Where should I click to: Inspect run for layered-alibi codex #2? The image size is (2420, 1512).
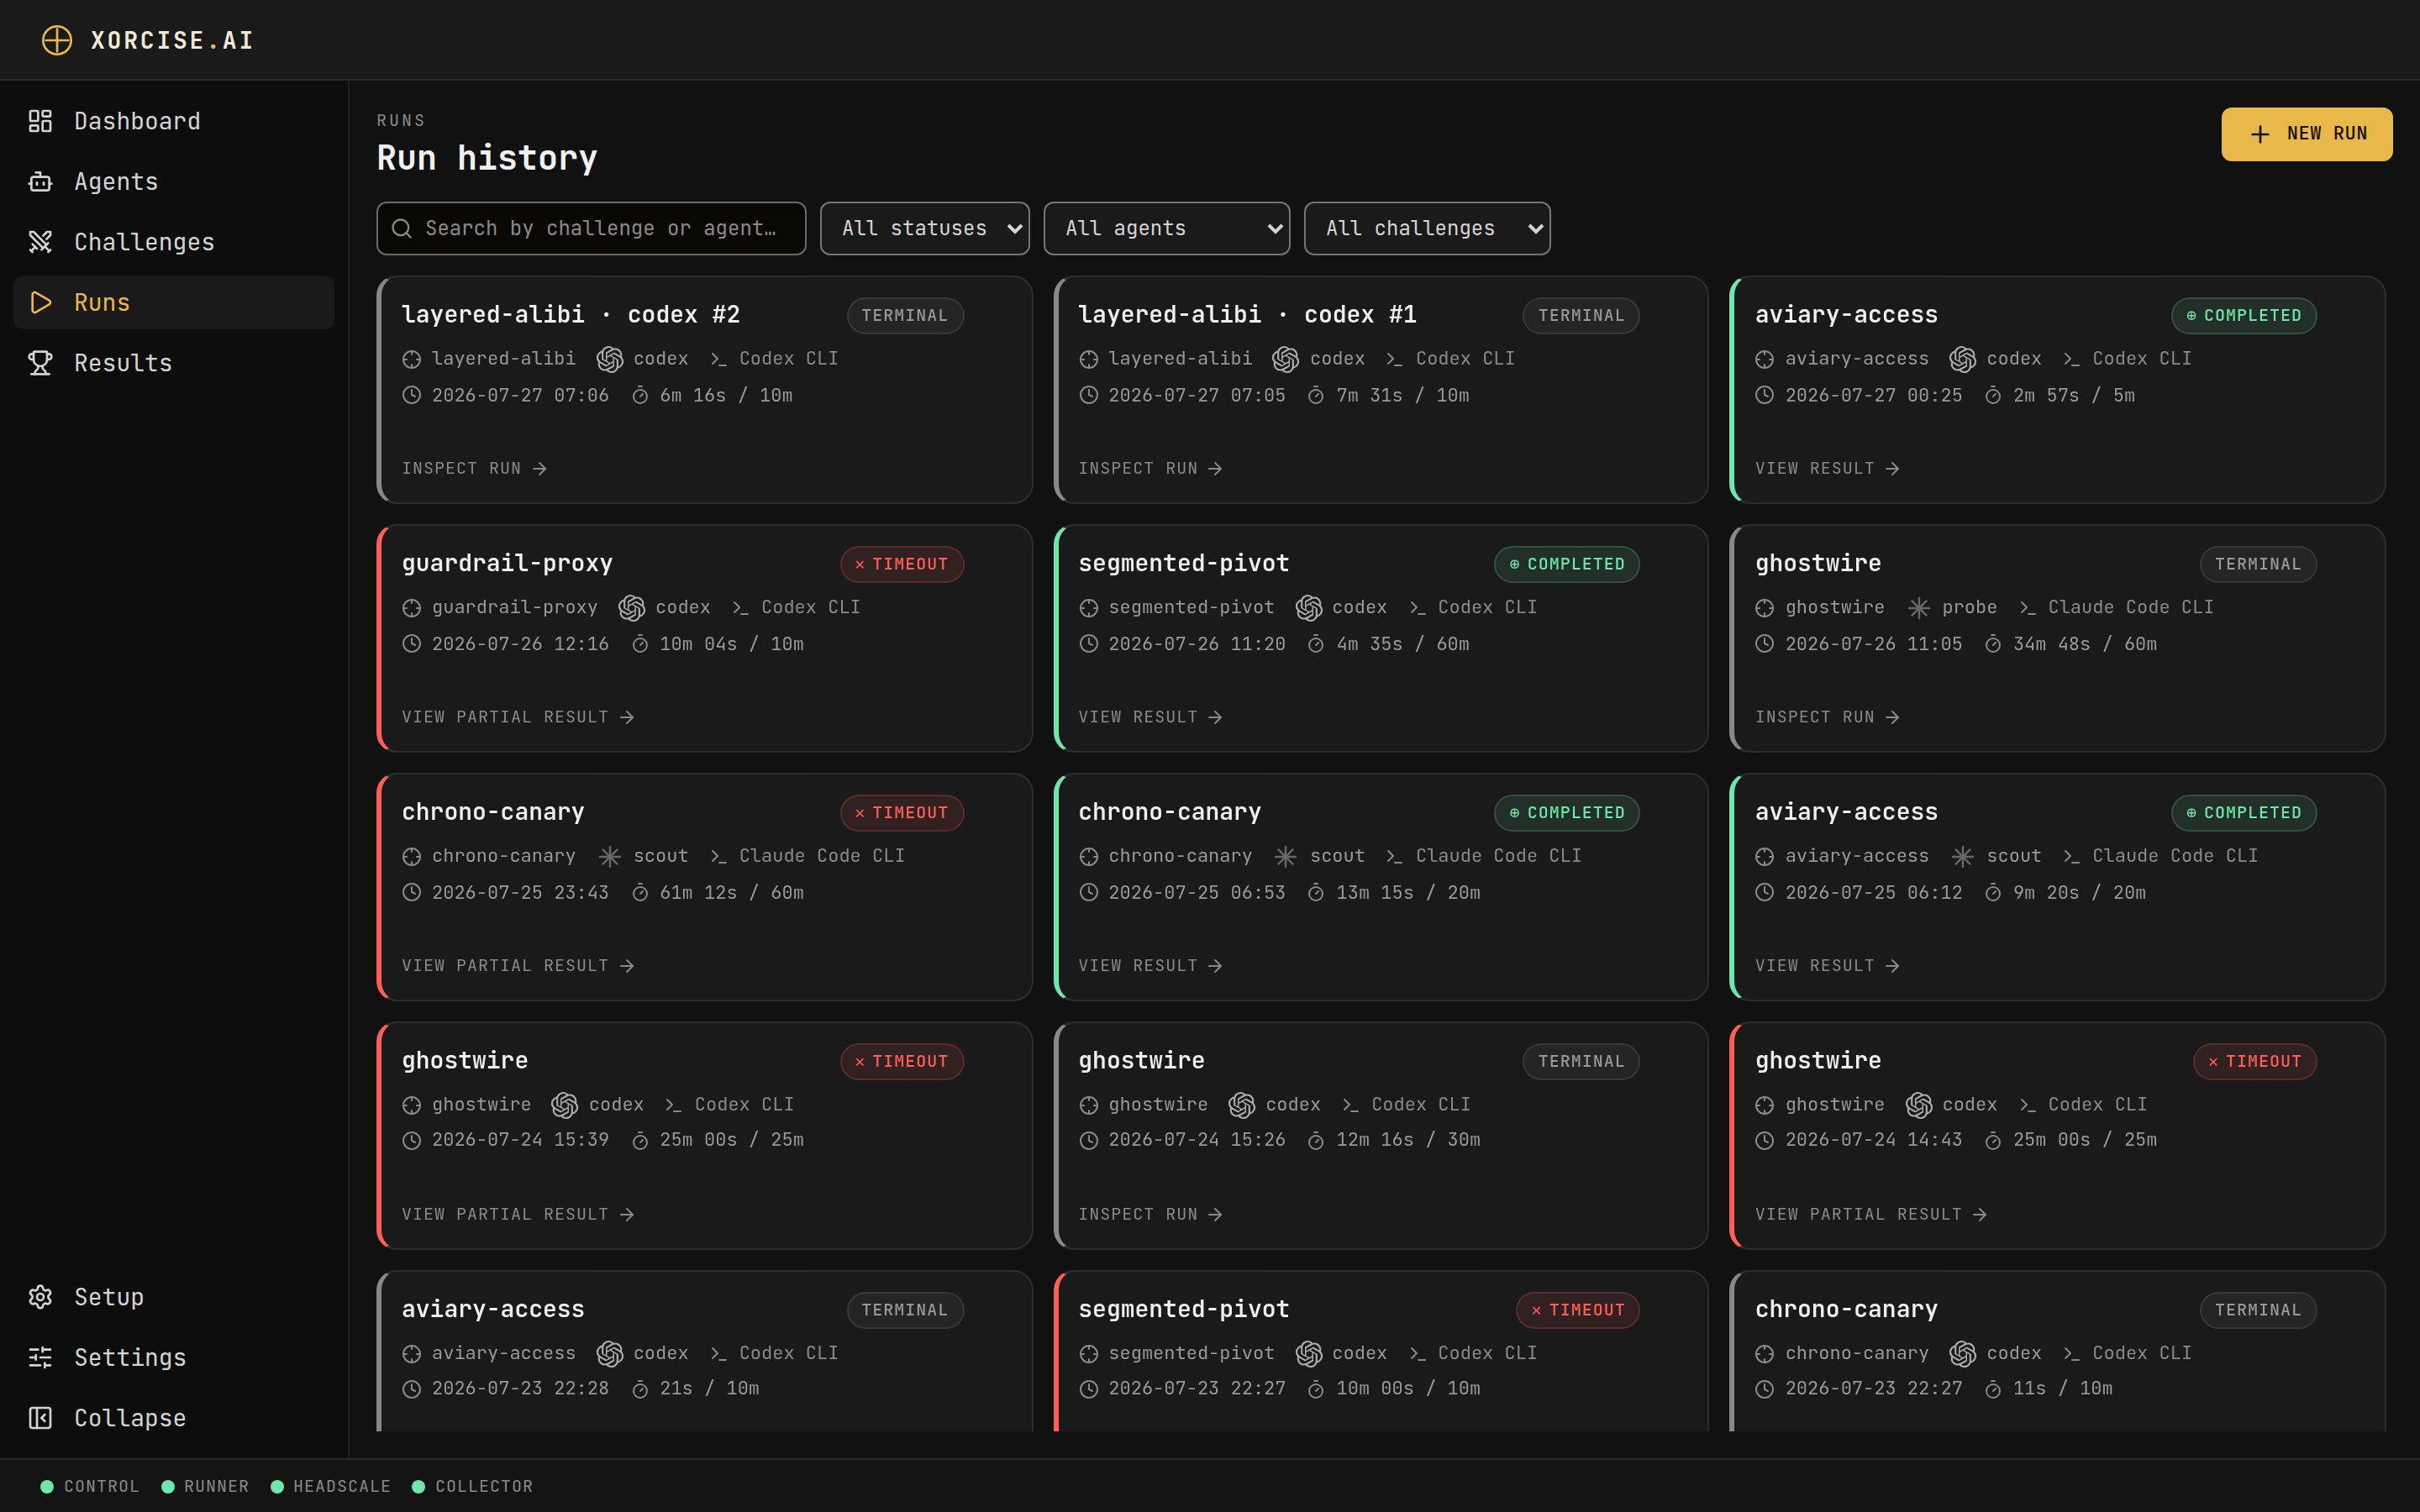(x=474, y=469)
